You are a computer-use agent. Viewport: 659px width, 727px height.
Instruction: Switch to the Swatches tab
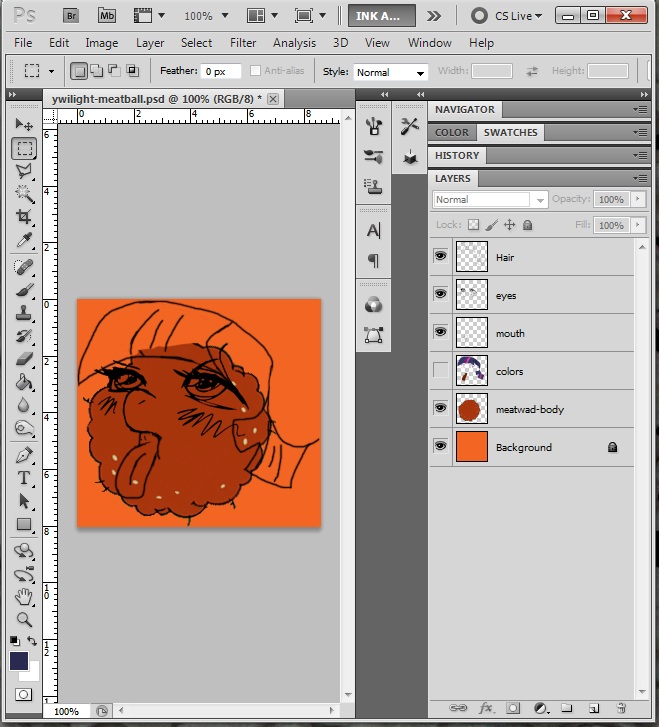[510, 132]
